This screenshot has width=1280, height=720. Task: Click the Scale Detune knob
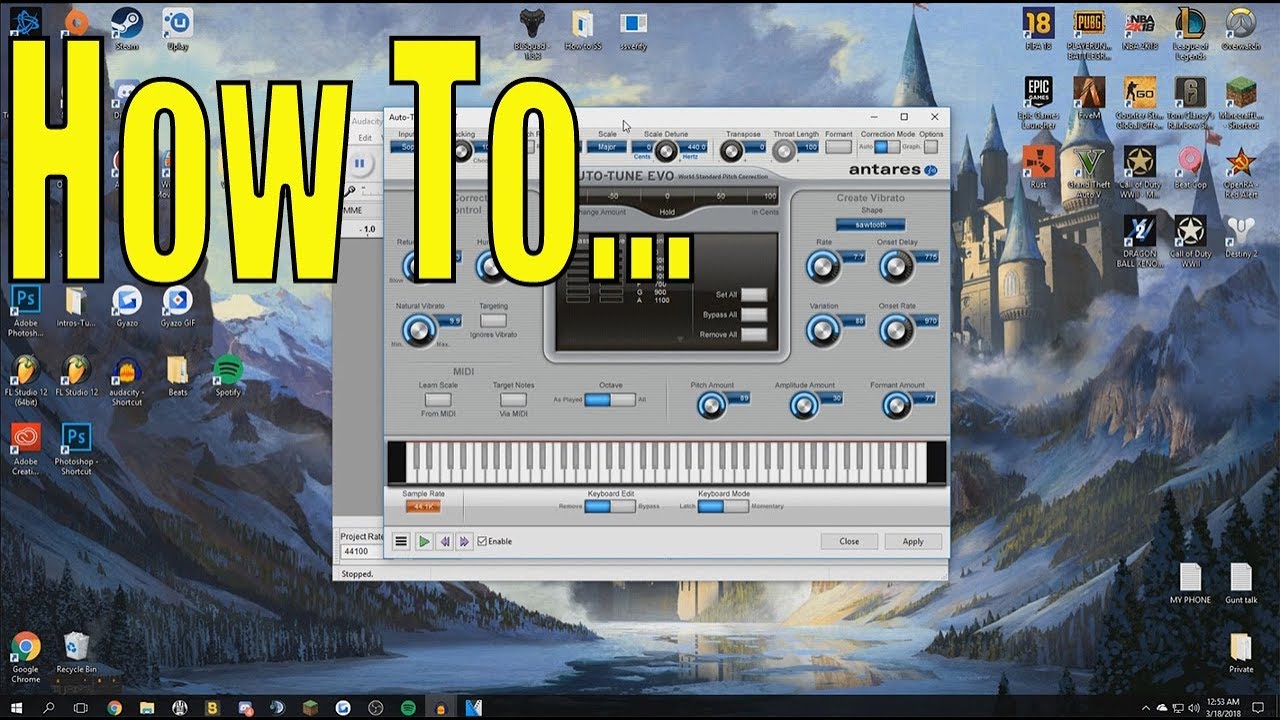(666, 151)
